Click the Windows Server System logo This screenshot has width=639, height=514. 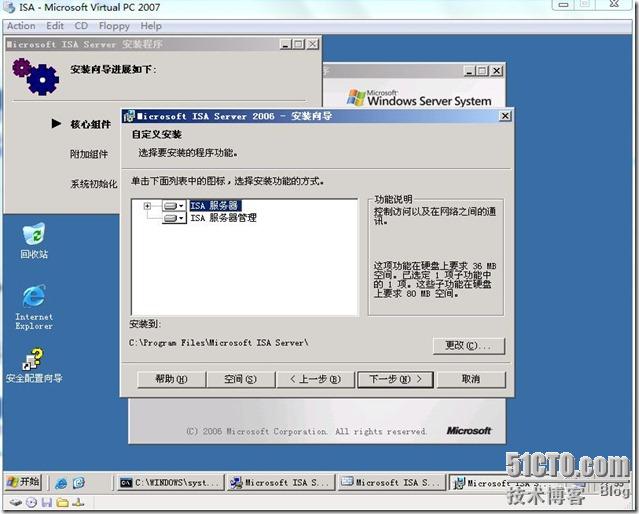(x=419, y=98)
